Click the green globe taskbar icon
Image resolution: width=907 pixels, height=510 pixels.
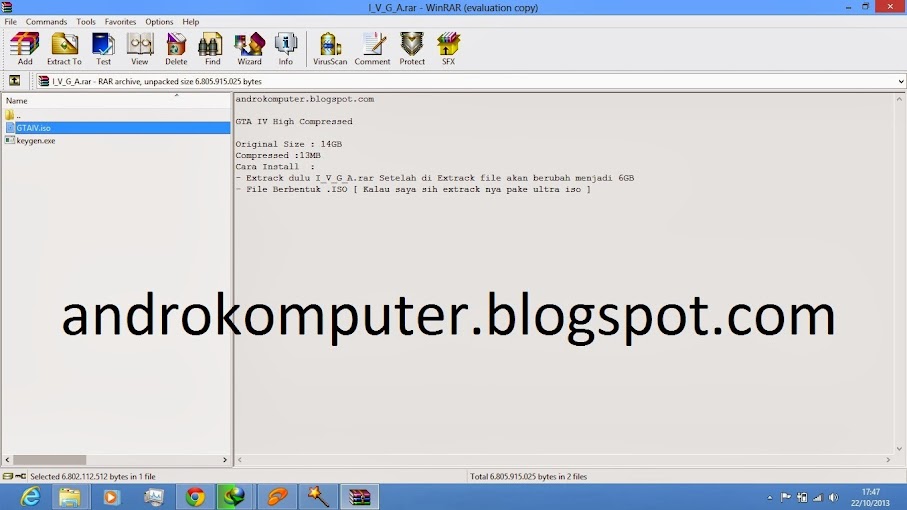(234, 497)
